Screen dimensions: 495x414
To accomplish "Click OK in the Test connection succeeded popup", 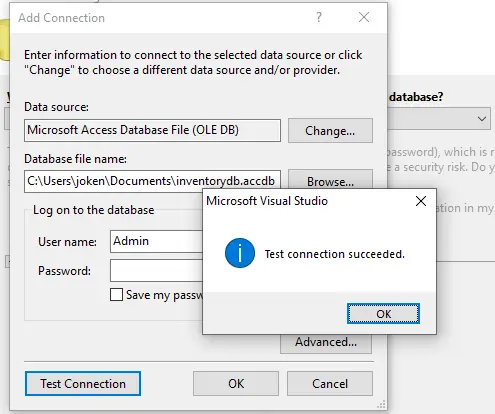I will (383, 313).
